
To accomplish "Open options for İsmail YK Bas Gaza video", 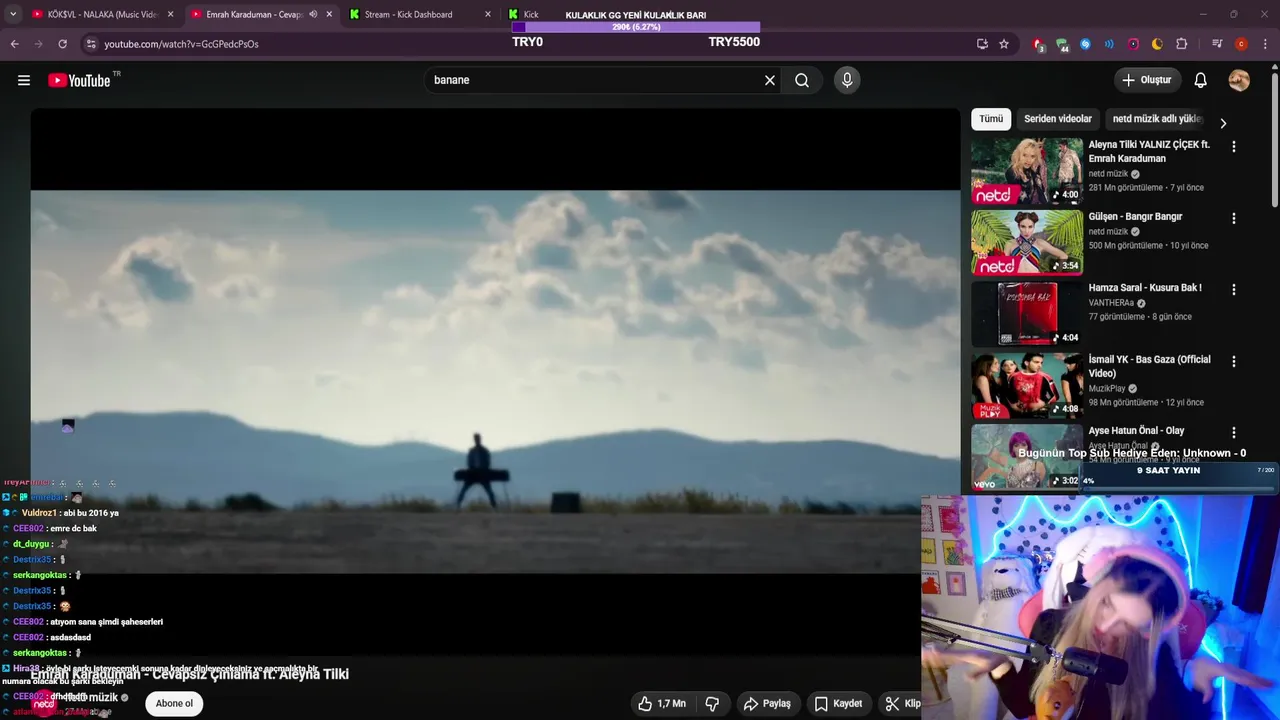I will point(1234,361).
